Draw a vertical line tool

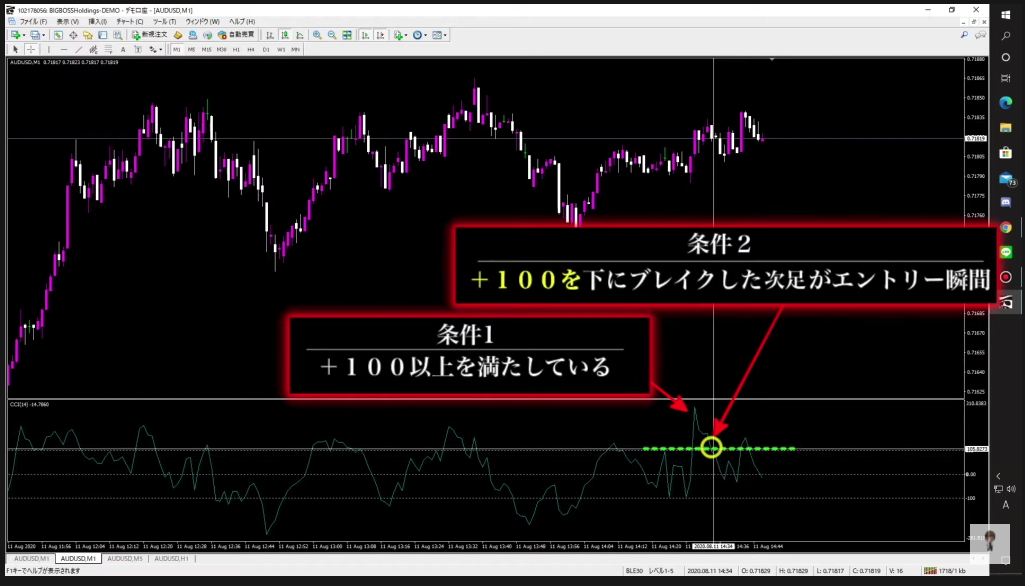(x=48, y=50)
